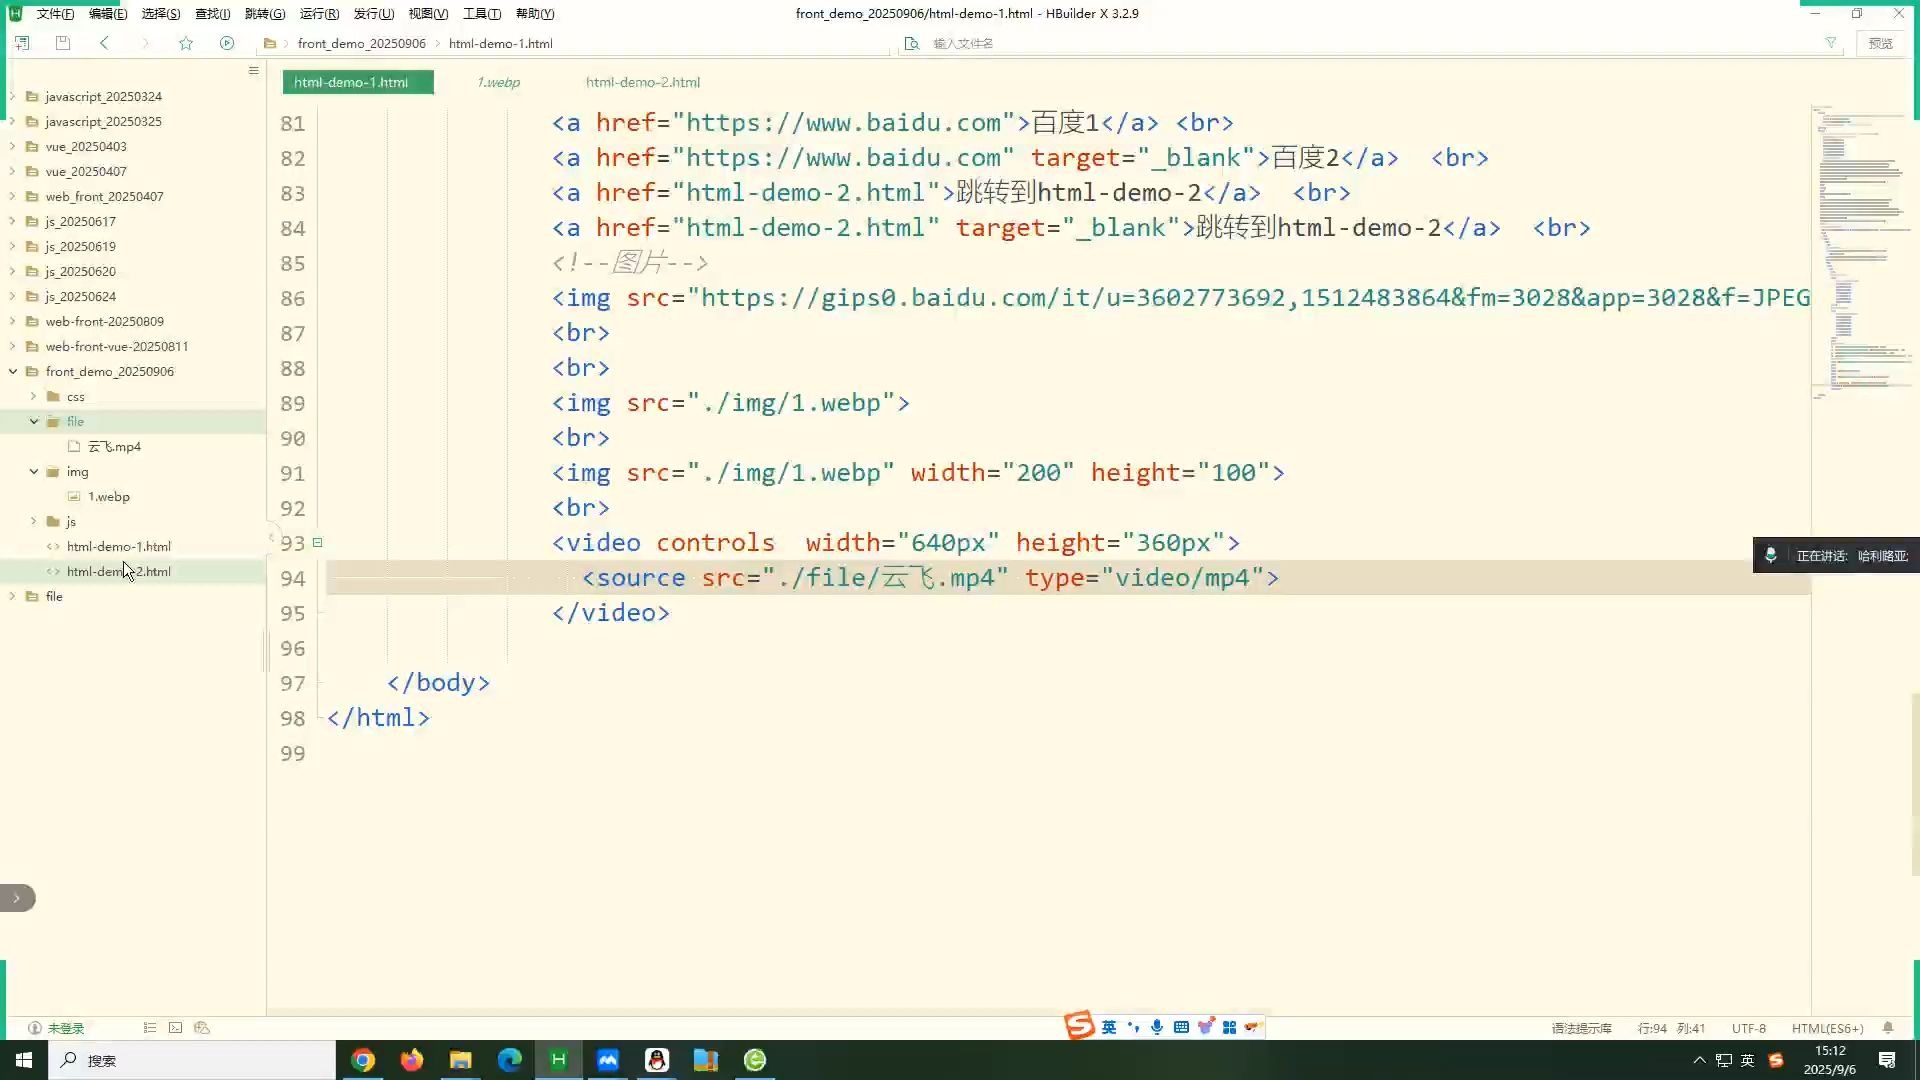Collapse the img folder in project tree
This screenshot has width=1920, height=1080.
pyautogui.click(x=34, y=471)
